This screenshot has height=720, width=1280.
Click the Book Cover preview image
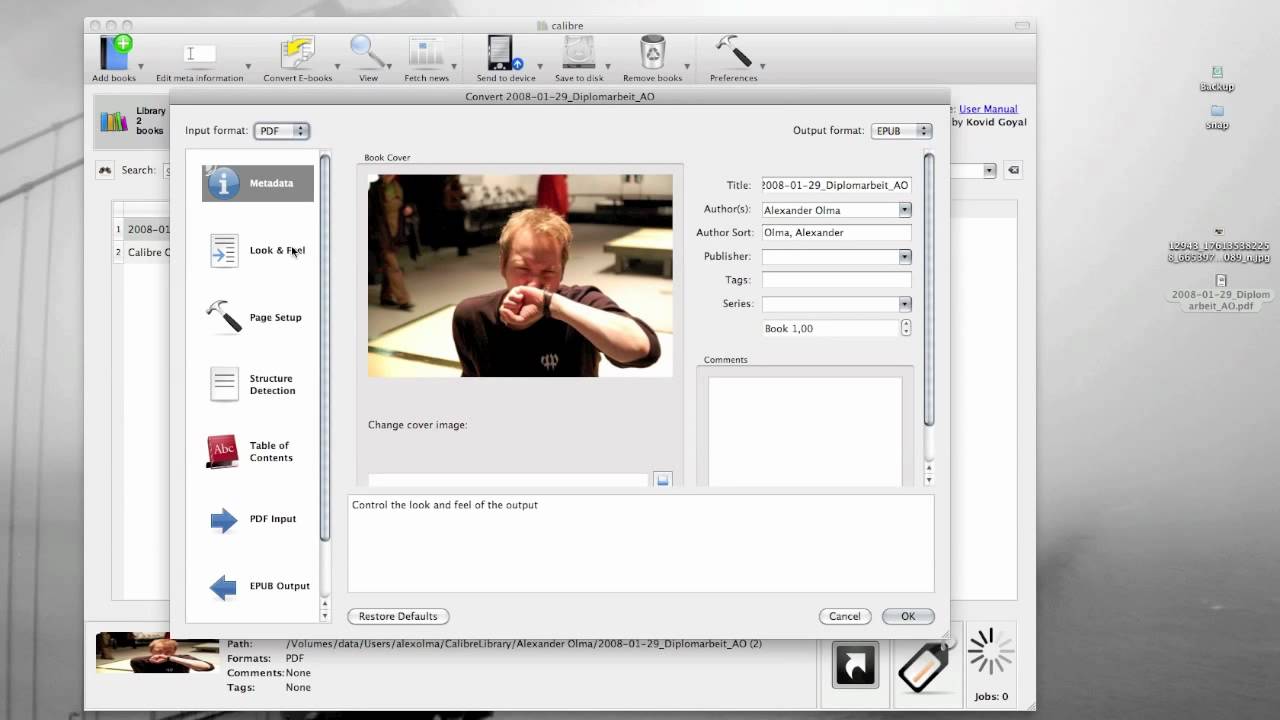click(x=520, y=276)
